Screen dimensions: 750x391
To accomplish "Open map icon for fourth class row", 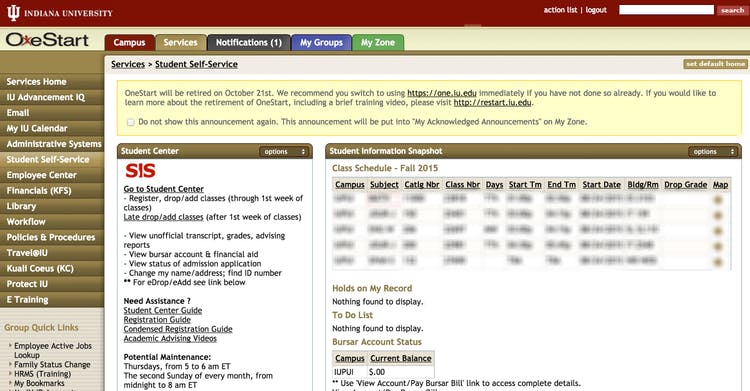I will [x=717, y=246].
